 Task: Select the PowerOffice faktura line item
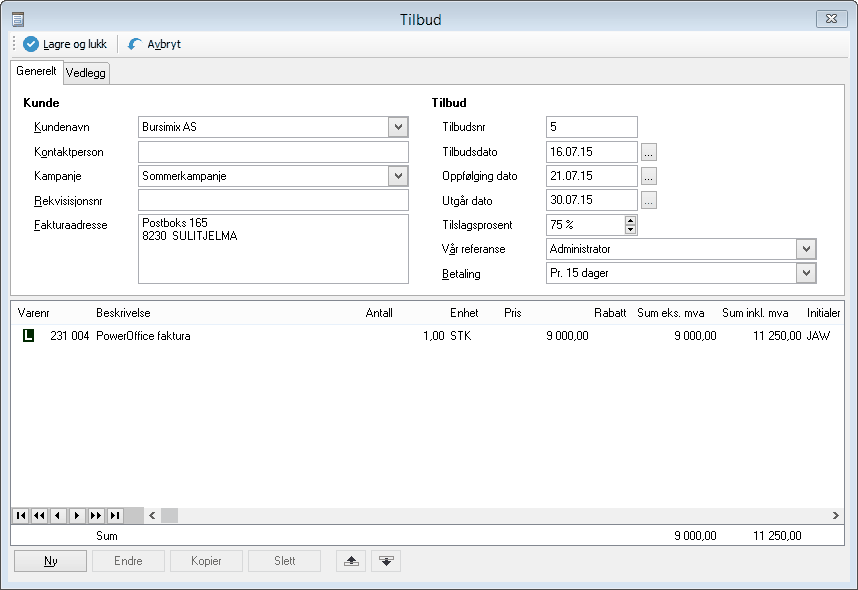pyautogui.click(x=427, y=336)
